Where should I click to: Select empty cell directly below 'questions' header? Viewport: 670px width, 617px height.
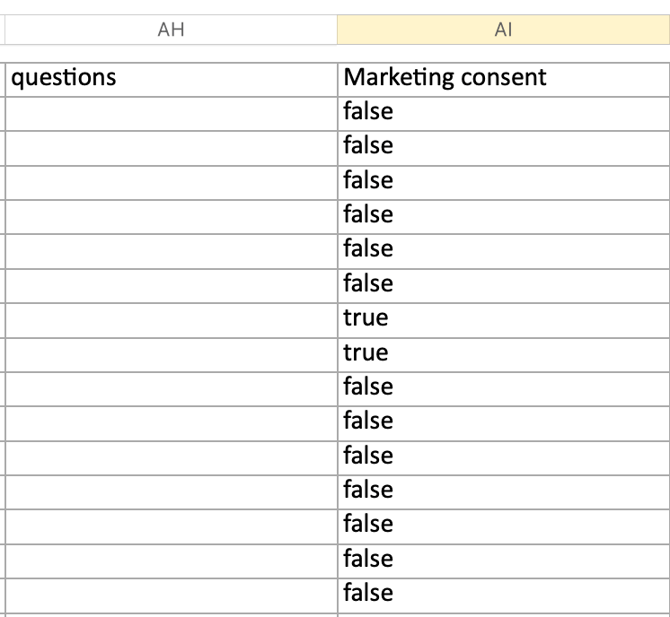pyautogui.click(x=171, y=112)
